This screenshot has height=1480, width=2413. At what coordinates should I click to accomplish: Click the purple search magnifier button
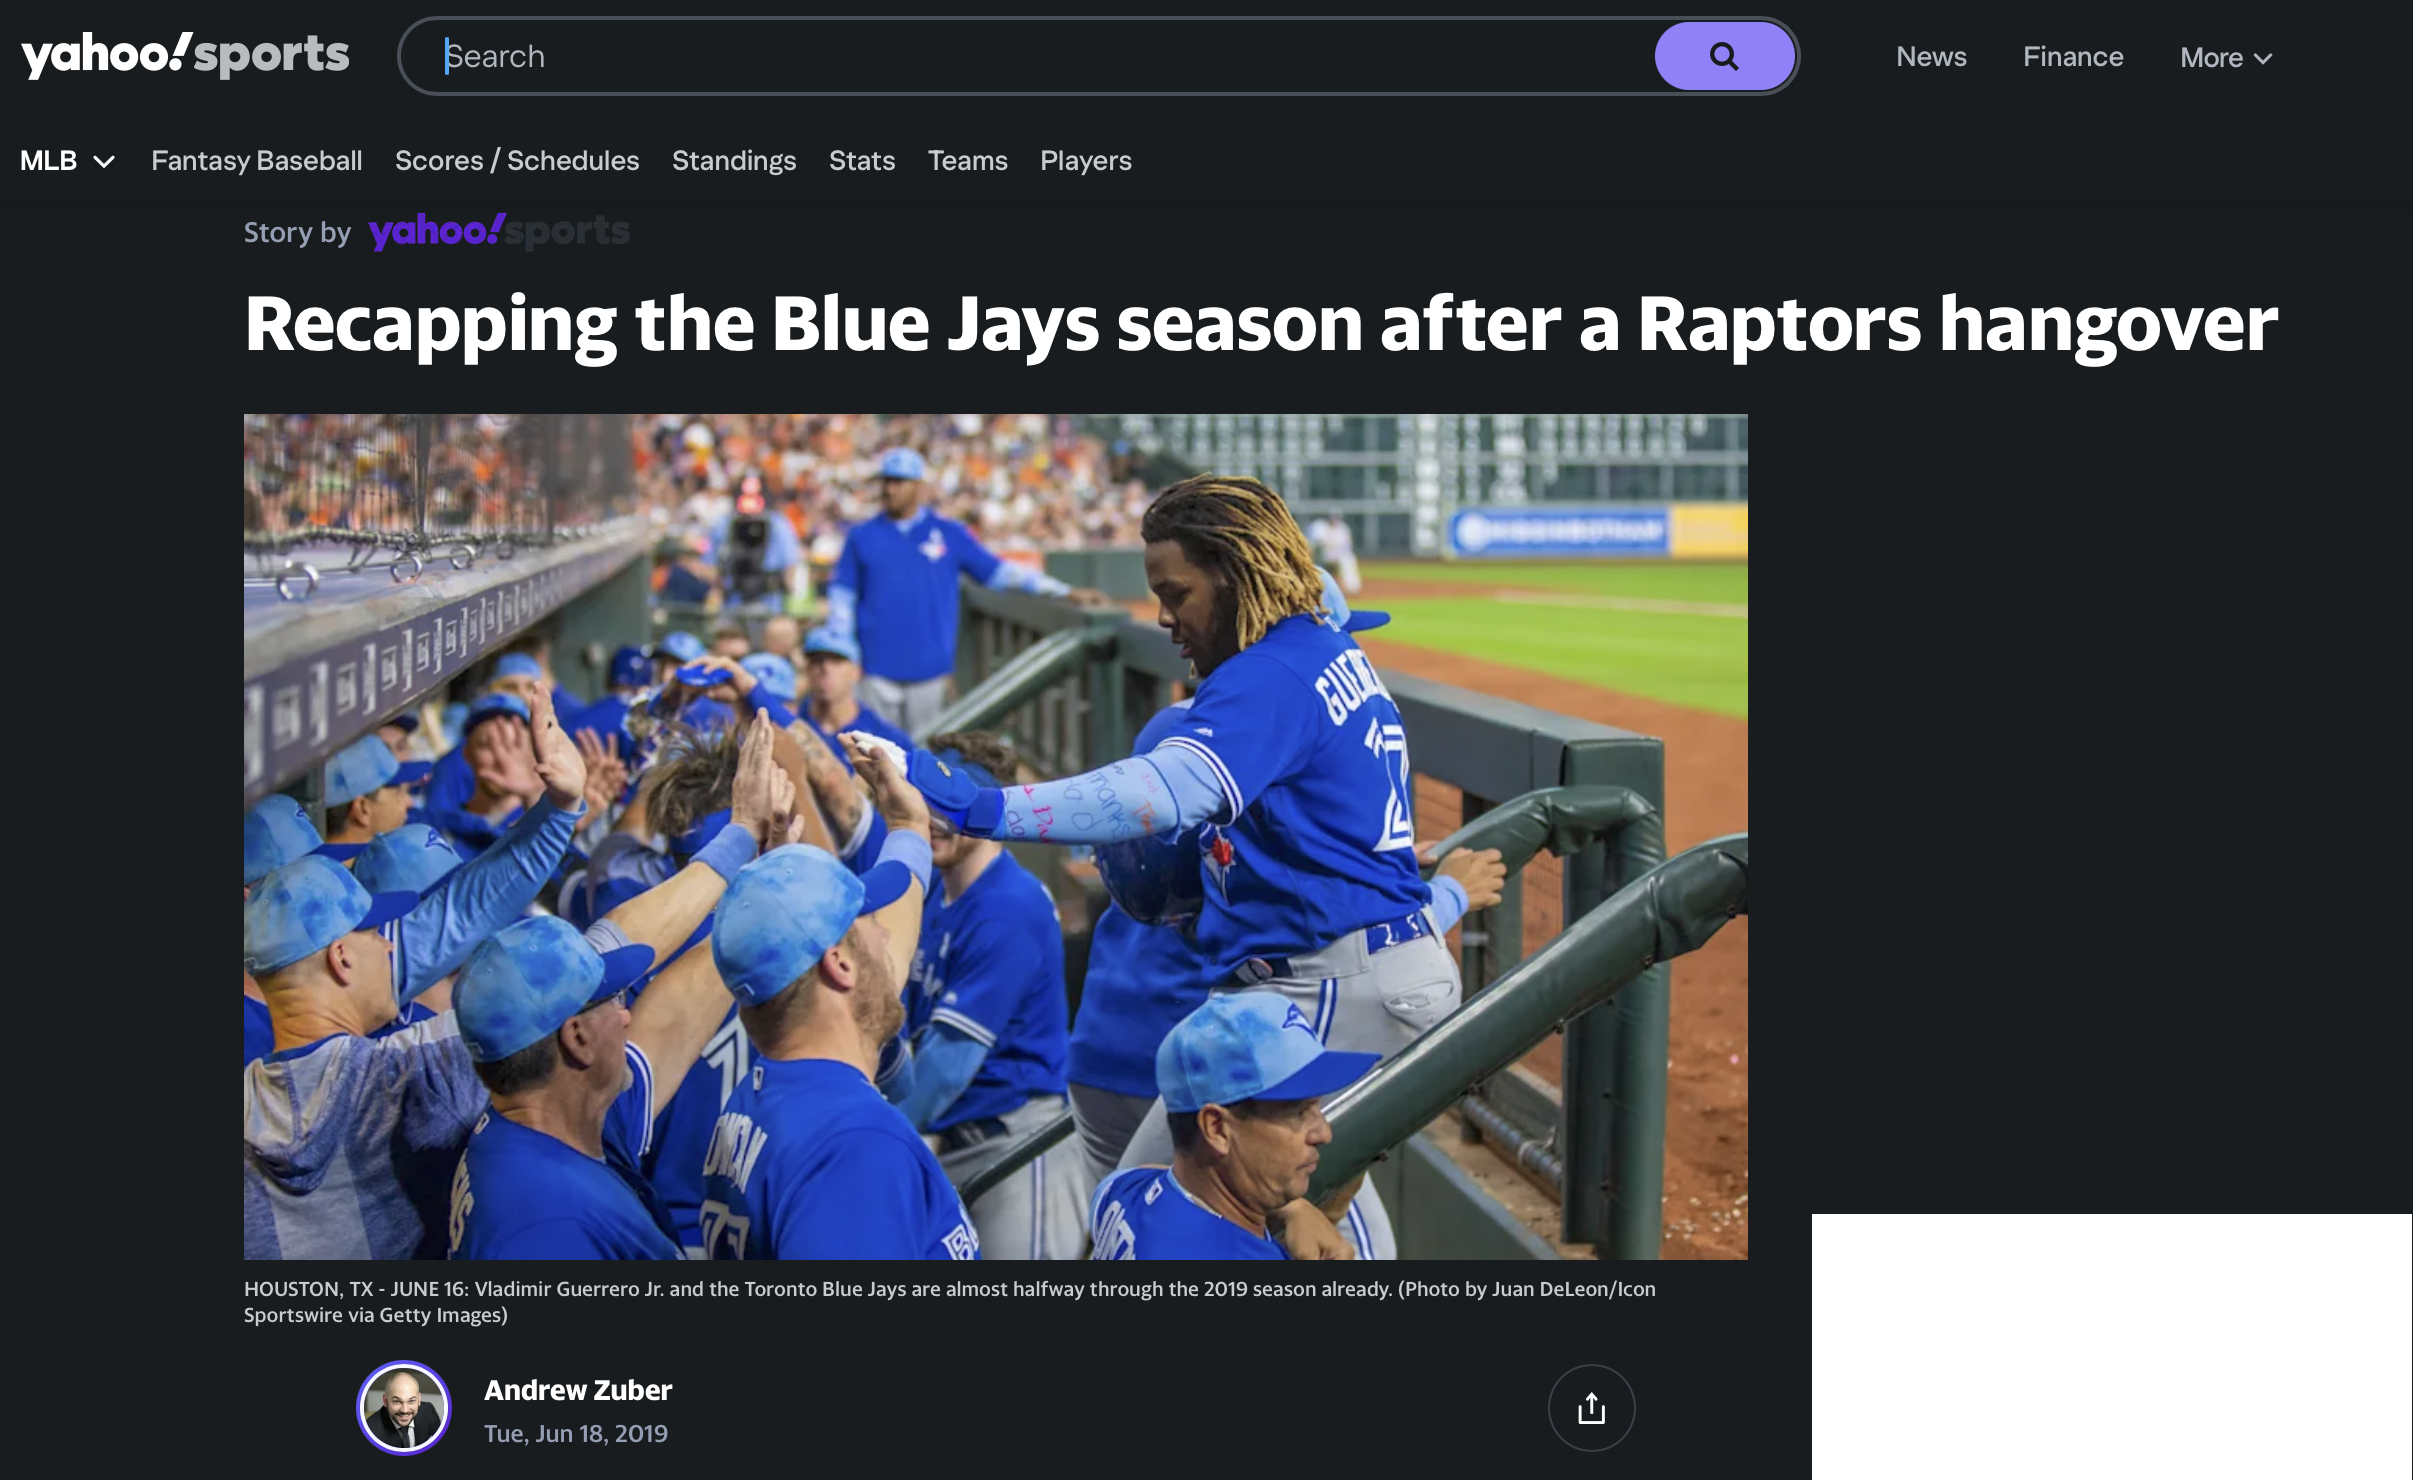[x=1724, y=56]
